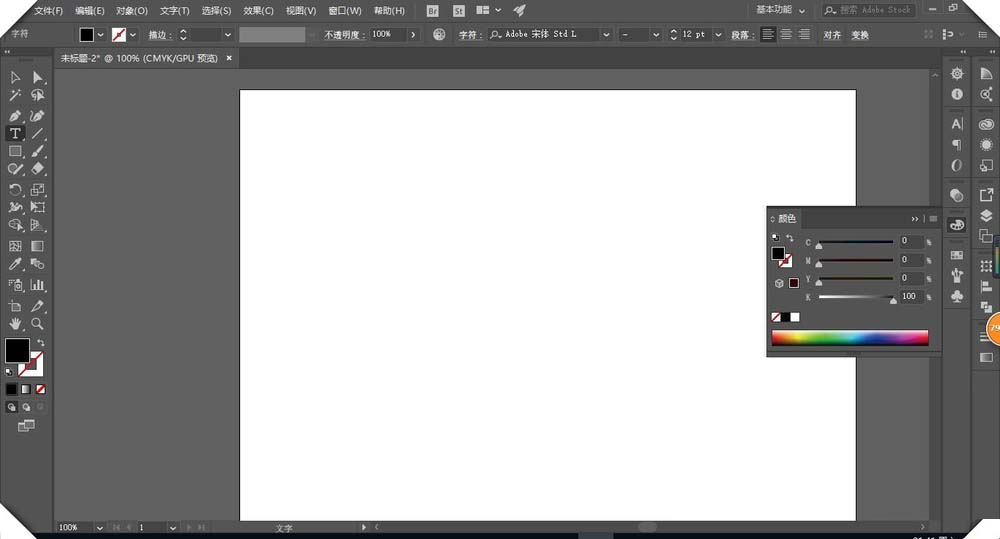Image resolution: width=1000 pixels, height=539 pixels.
Task: Open the 对象(O) menu
Action: click(x=132, y=11)
